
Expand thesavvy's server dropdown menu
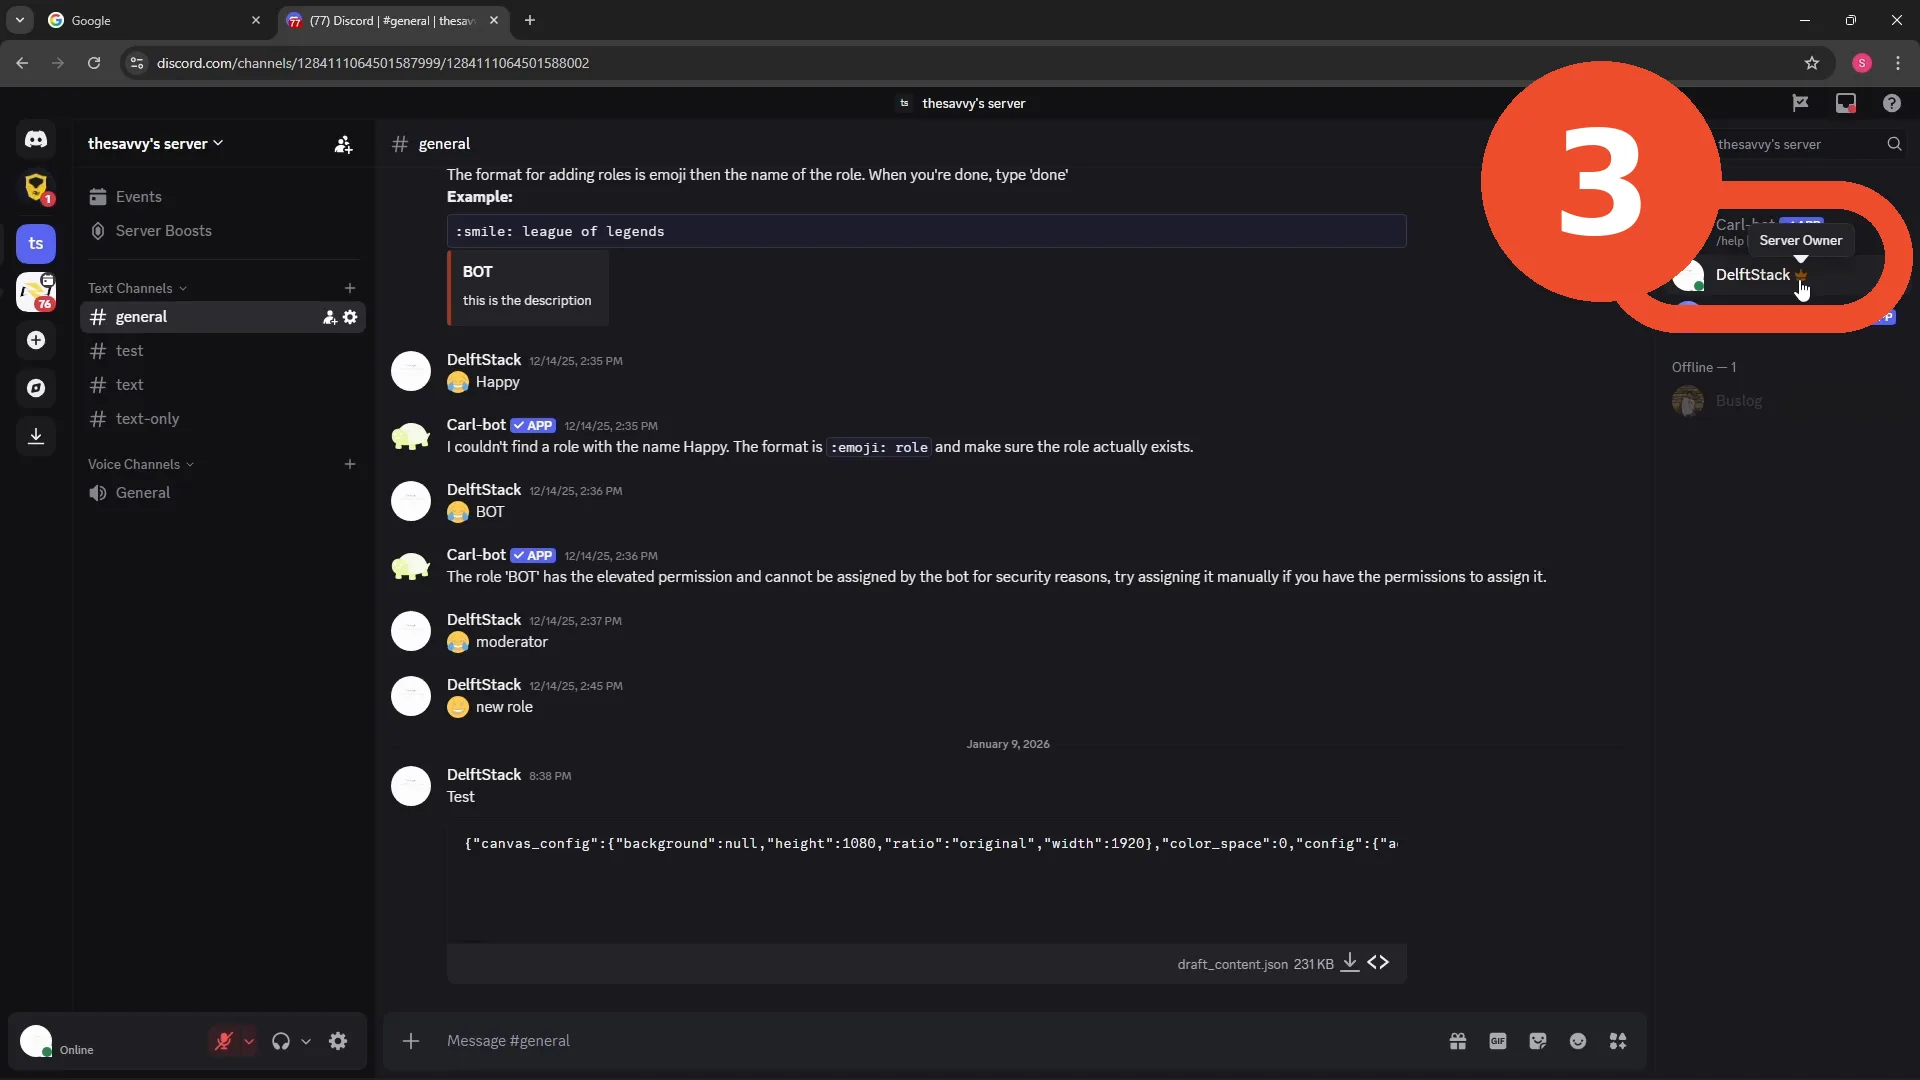click(155, 144)
